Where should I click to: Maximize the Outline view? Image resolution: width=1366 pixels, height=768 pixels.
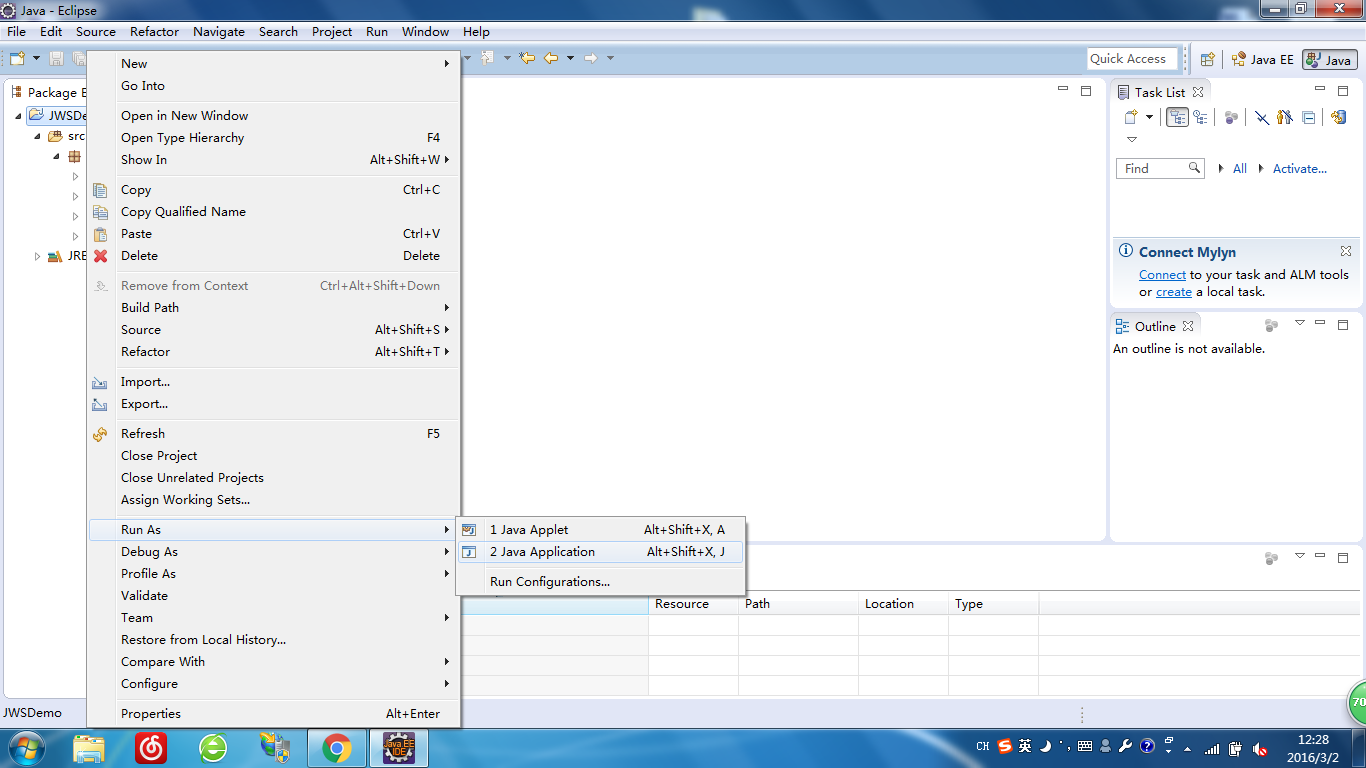point(1343,325)
